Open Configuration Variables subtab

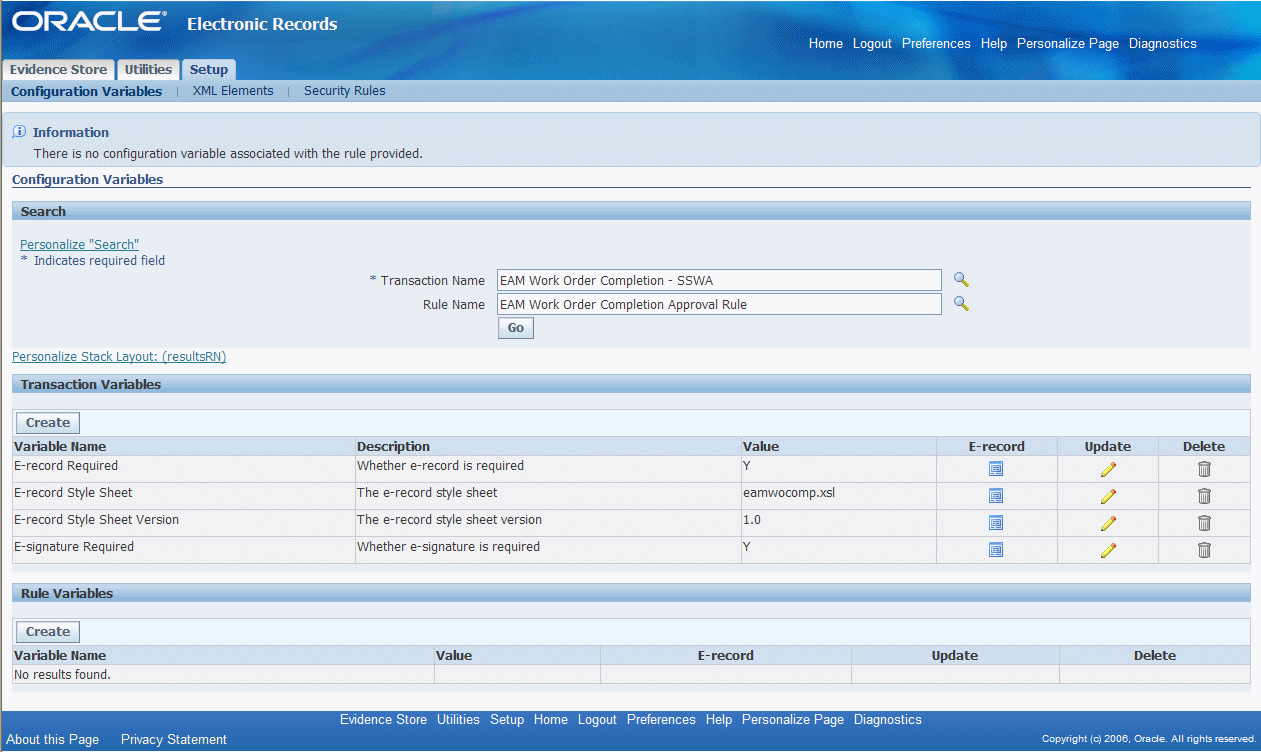(86, 91)
